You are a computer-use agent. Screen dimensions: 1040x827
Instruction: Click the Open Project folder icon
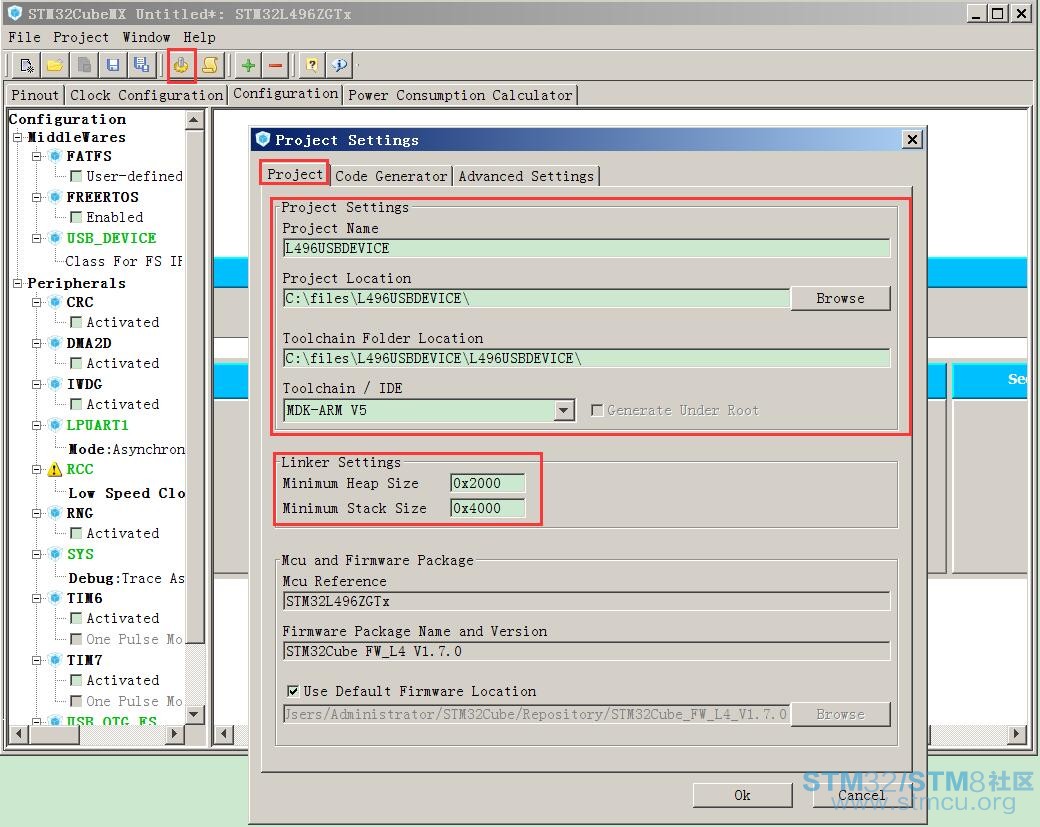click(x=55, y=65)
